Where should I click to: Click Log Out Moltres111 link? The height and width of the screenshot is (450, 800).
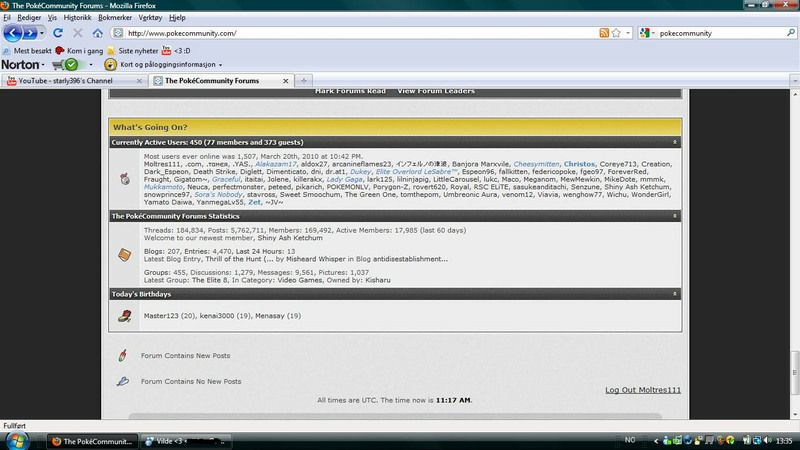tap(643, 390)
